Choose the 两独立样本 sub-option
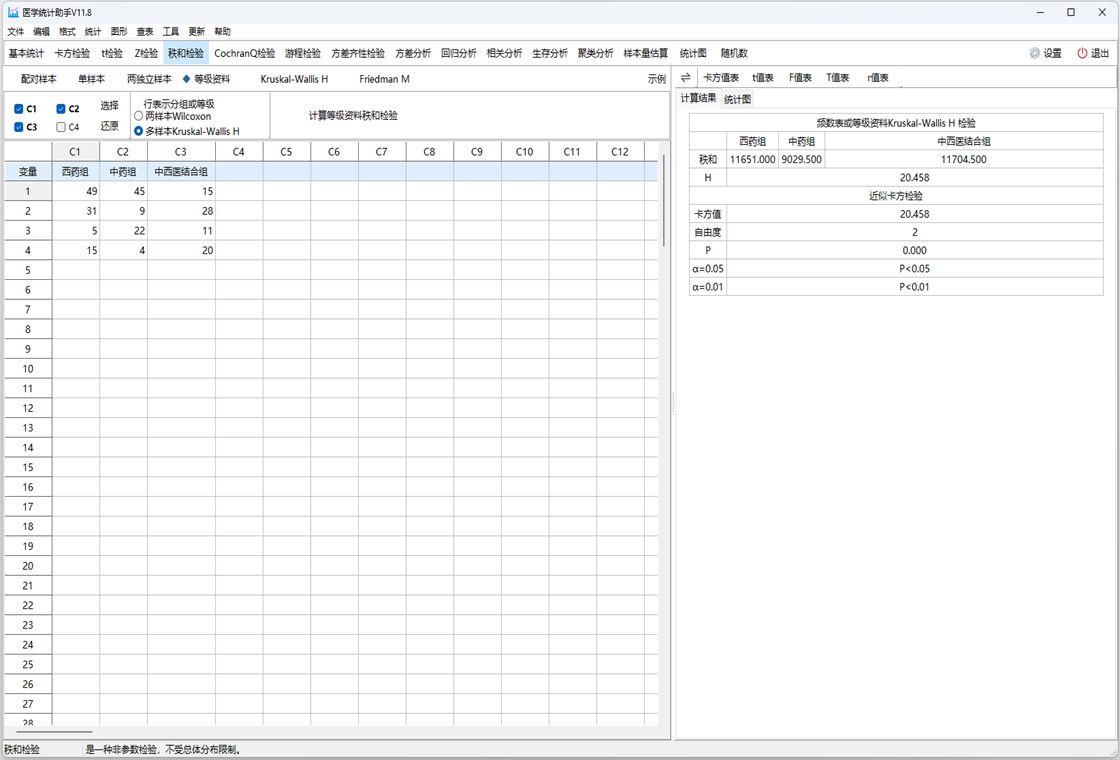Screen dimensions: 1120x760 click(x=149, y=79)
